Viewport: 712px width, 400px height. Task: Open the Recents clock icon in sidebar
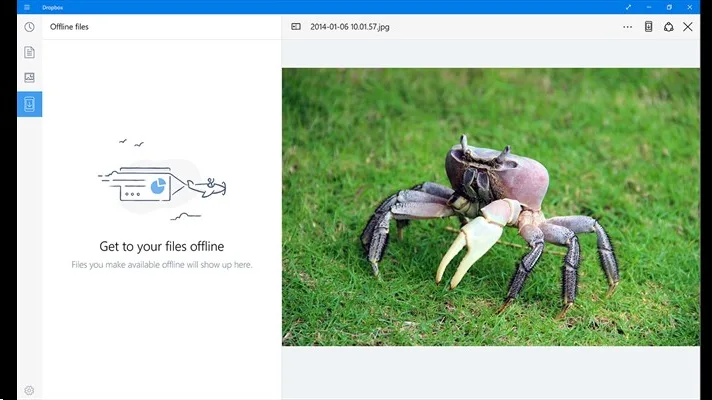tap(29, 27)
